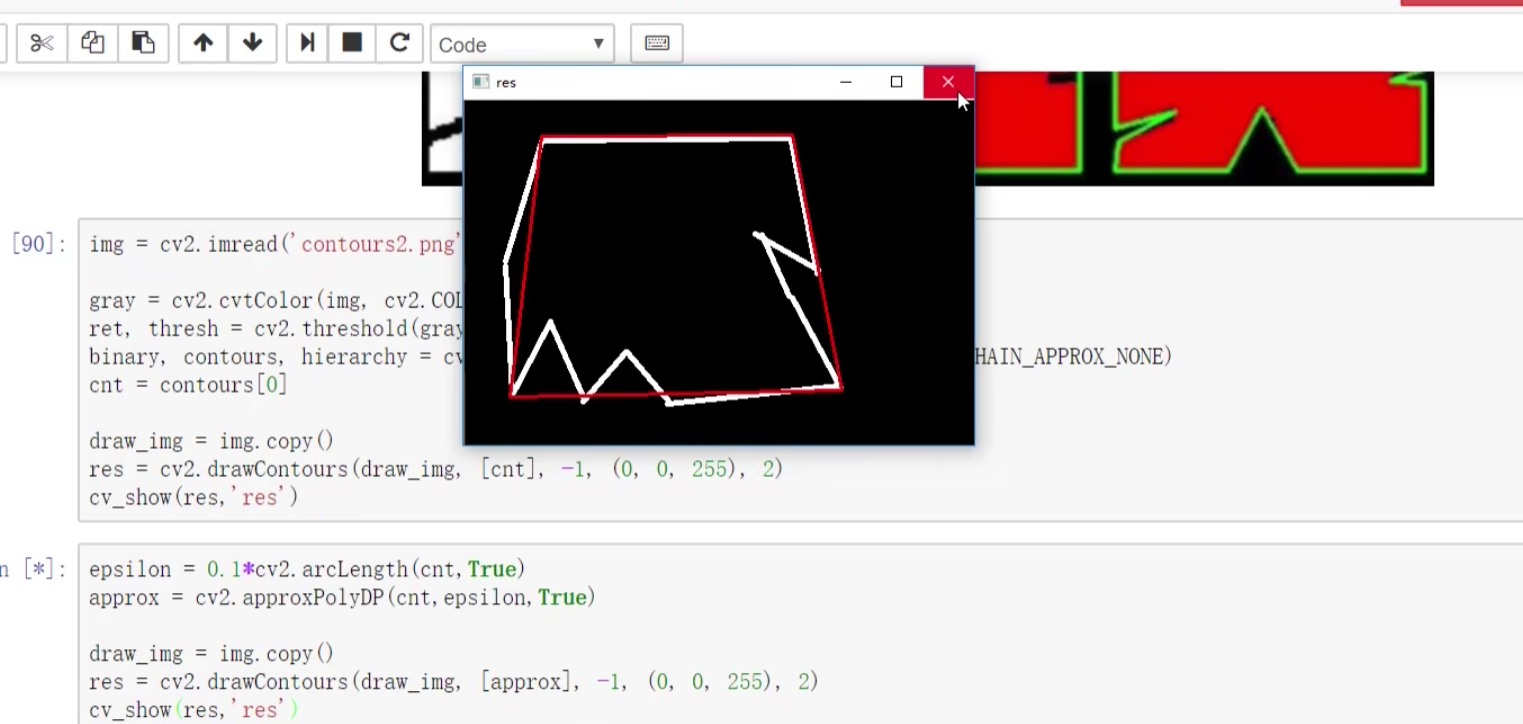Move selected cell up arrow

click(x=203, y=43)
